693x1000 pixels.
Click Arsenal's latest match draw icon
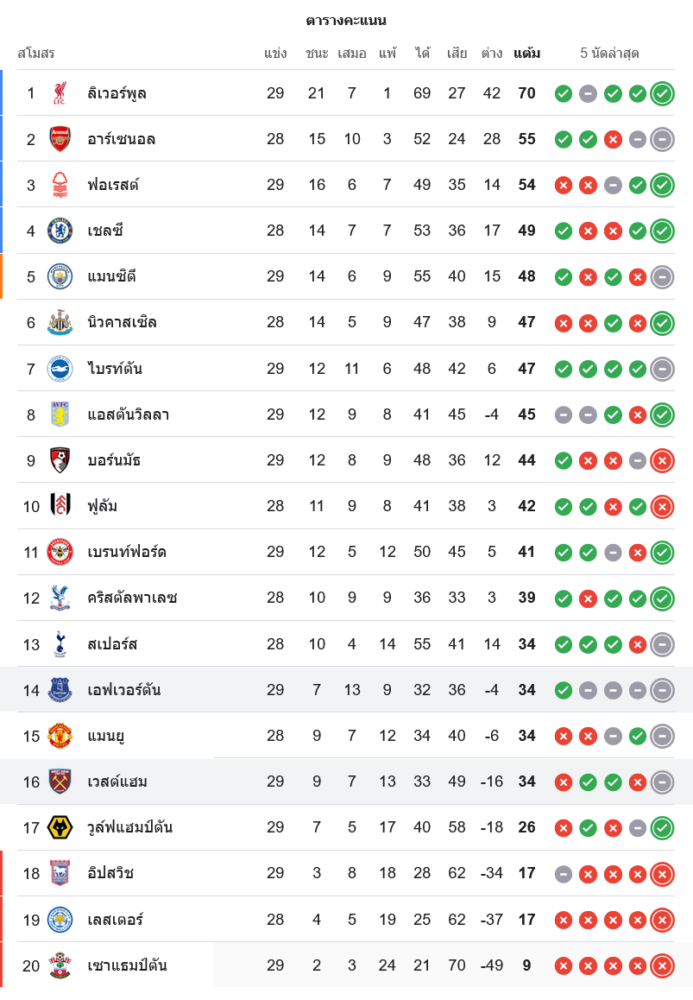(662, 140)
